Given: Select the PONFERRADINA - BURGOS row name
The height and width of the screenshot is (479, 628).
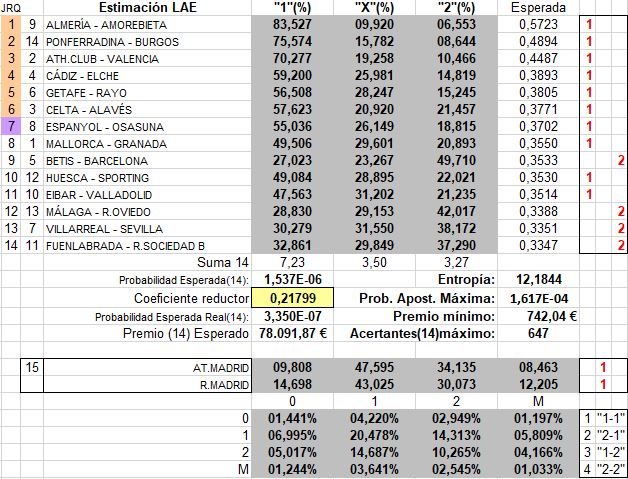Looking at the screenshot, I should (147, 42).
